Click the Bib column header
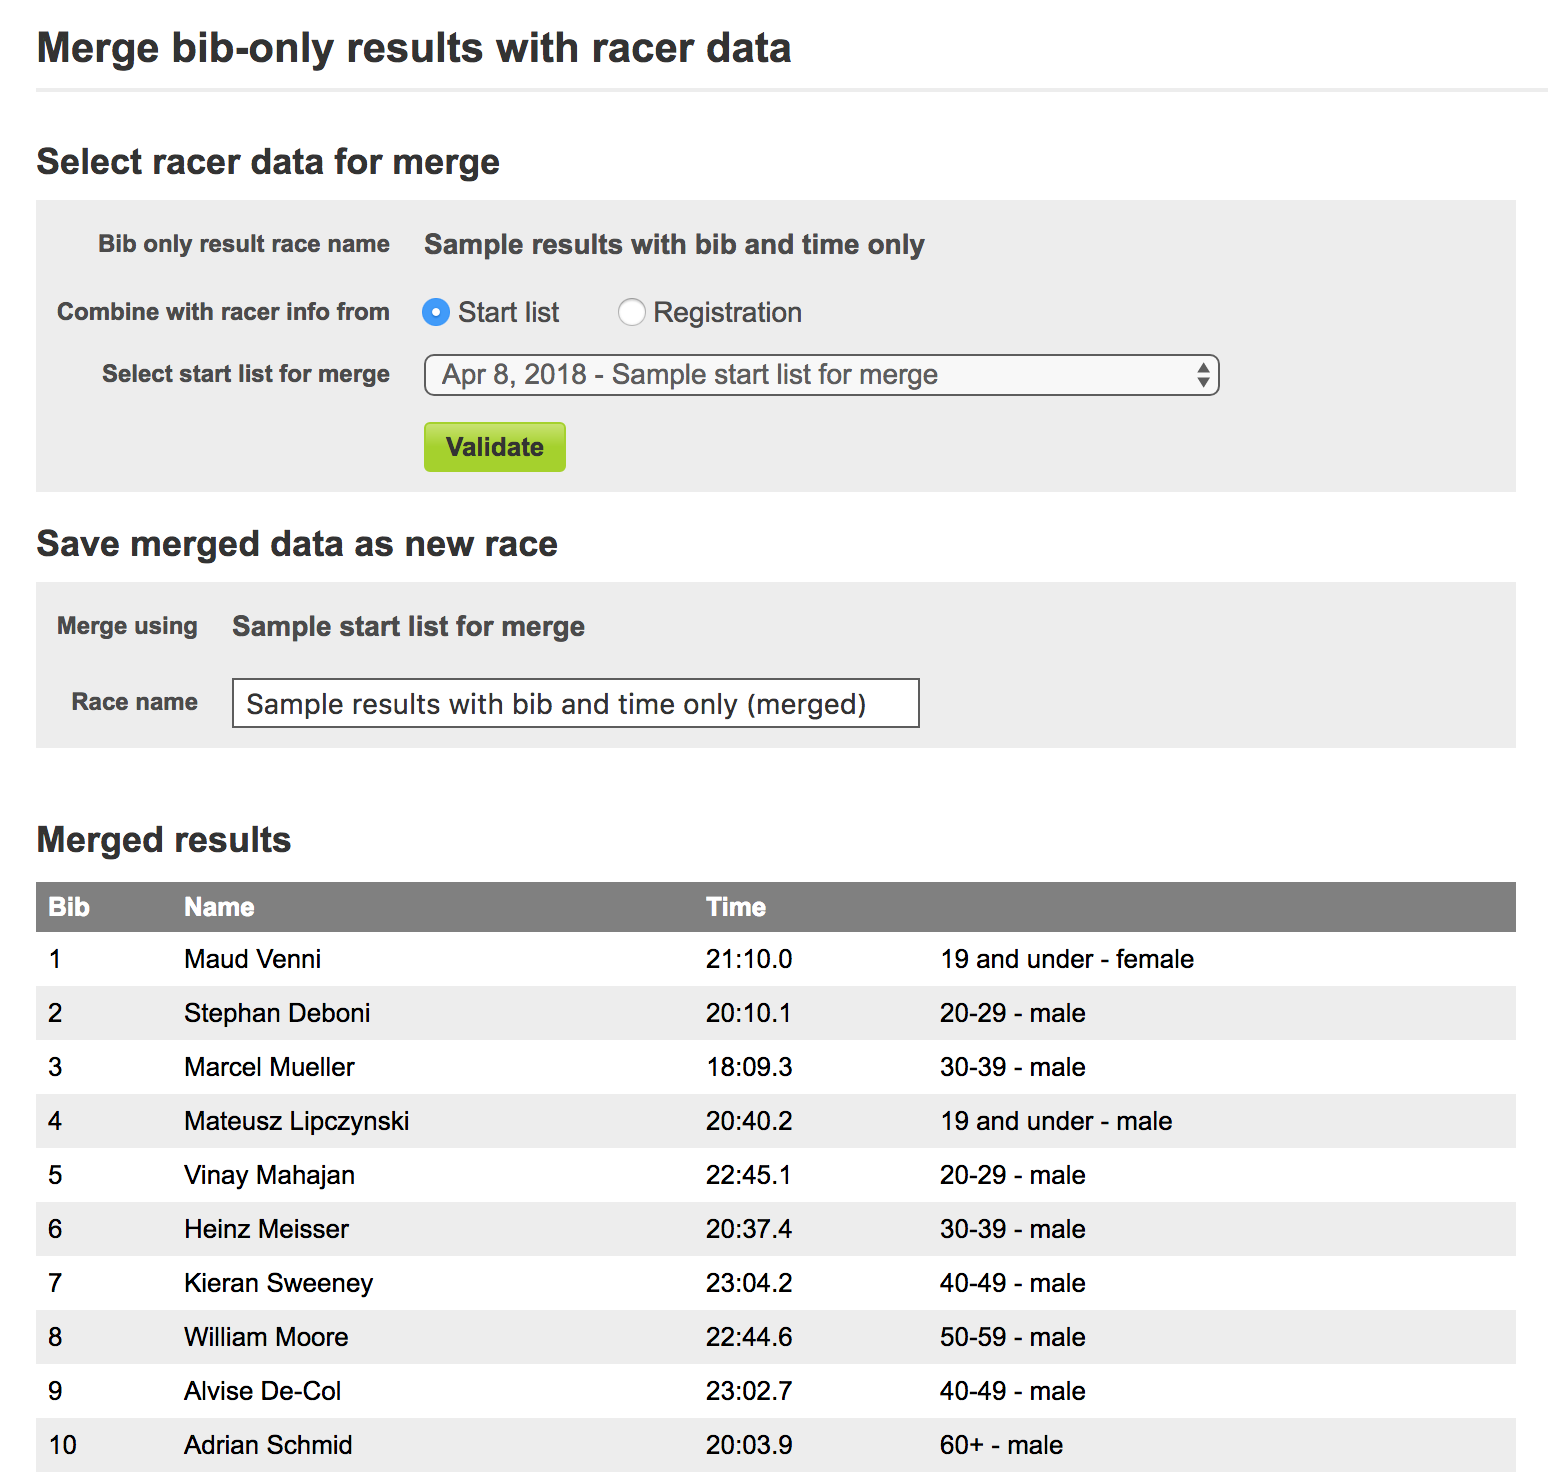This screenshot has height=1478, width=1548. tap(69, 907)
